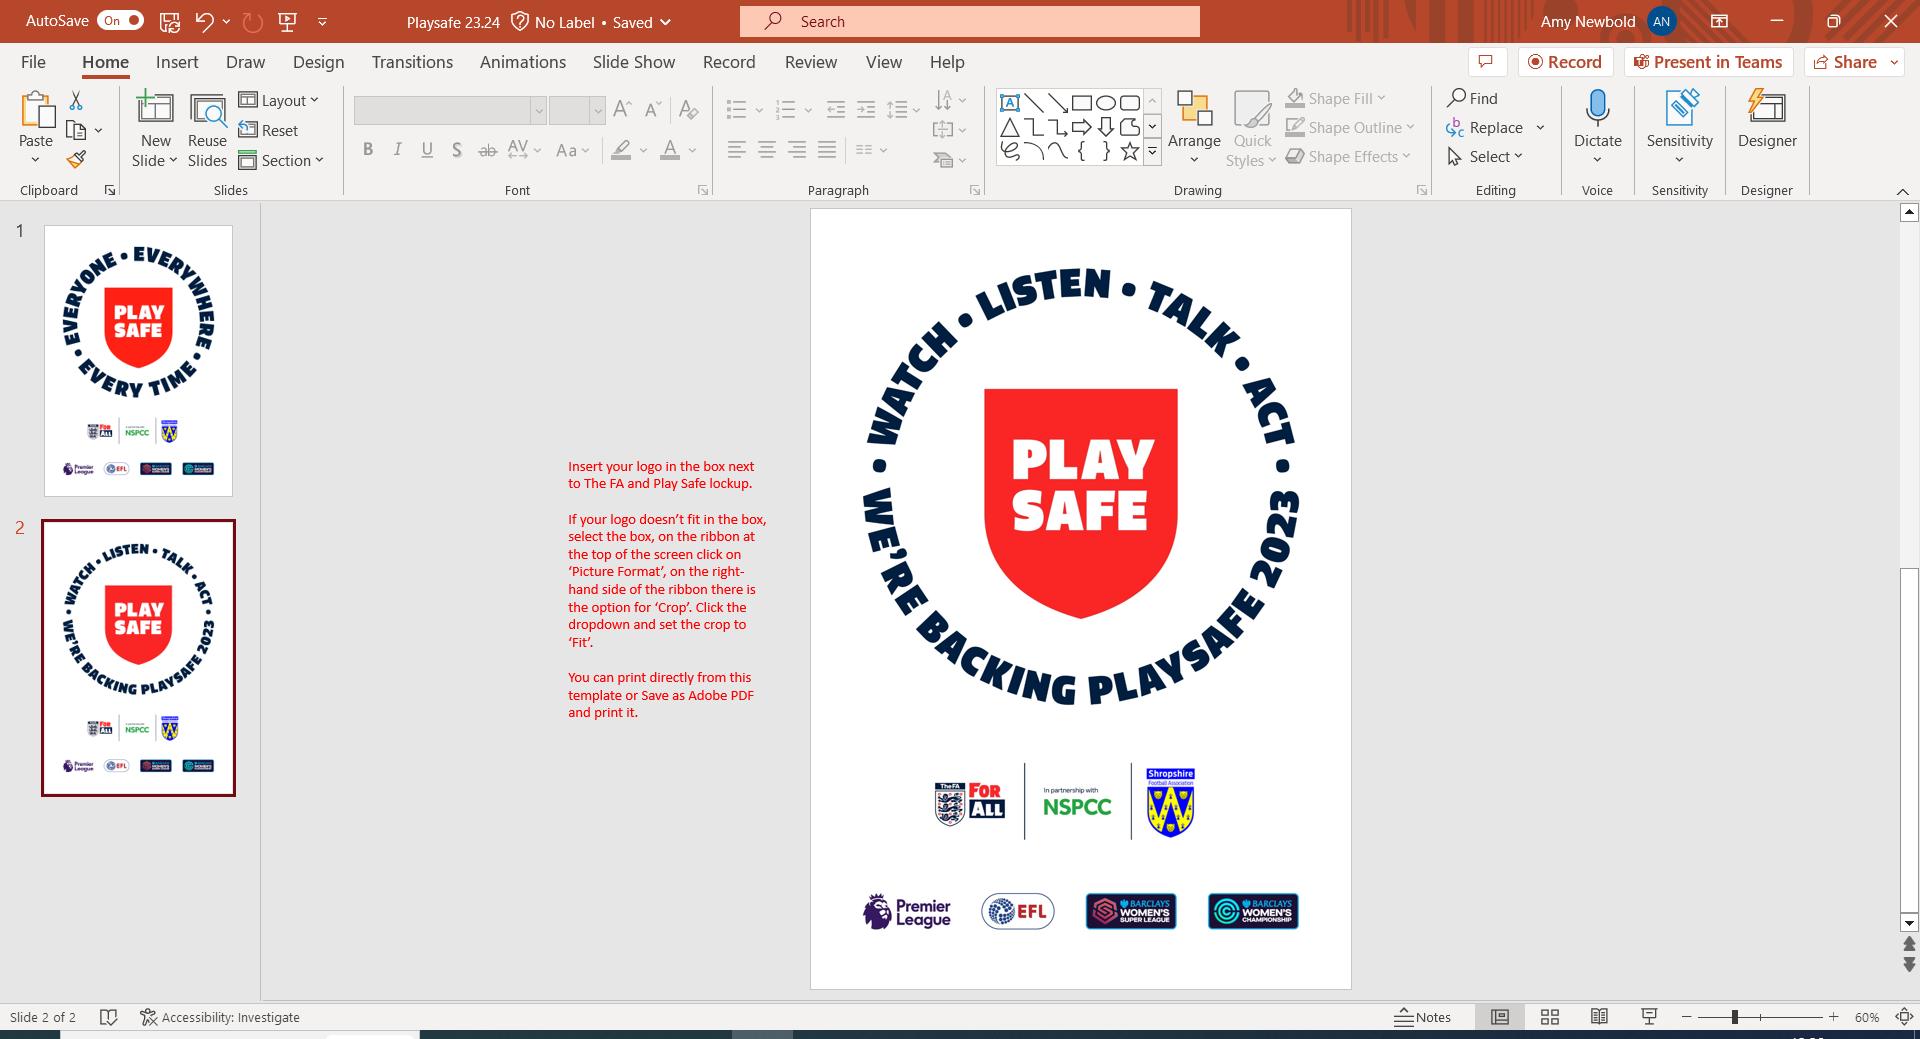Toggle text Shadow effect
The height and width of the screenshot is (1039, 1920).
tap(457, 150)
